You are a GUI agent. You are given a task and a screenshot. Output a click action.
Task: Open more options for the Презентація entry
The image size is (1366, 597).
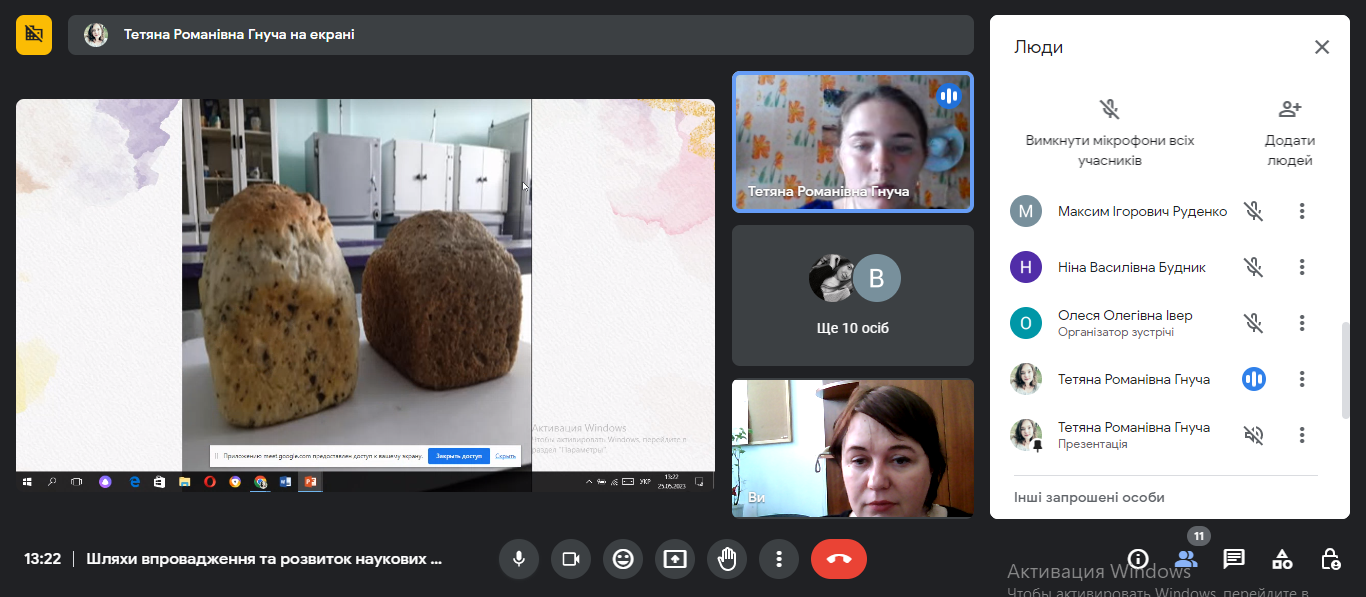1302,435
